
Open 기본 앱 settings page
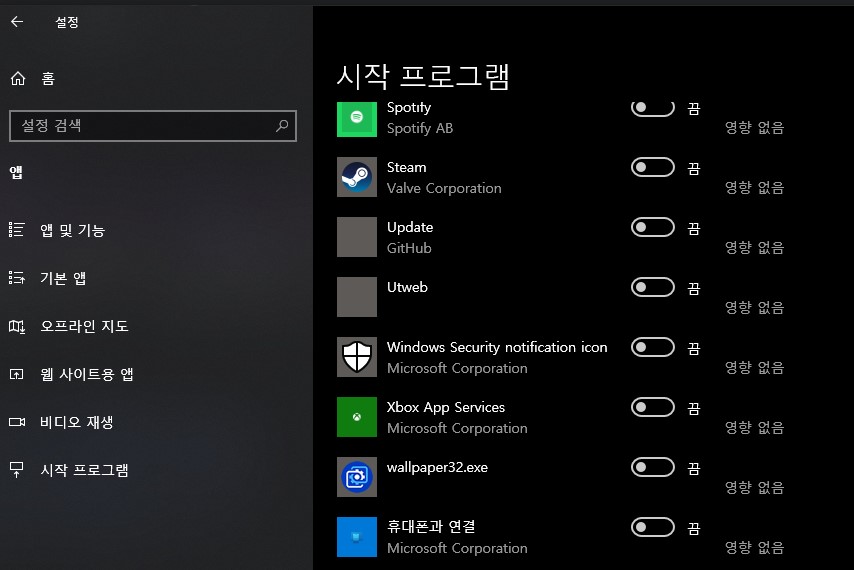point(63,278)
